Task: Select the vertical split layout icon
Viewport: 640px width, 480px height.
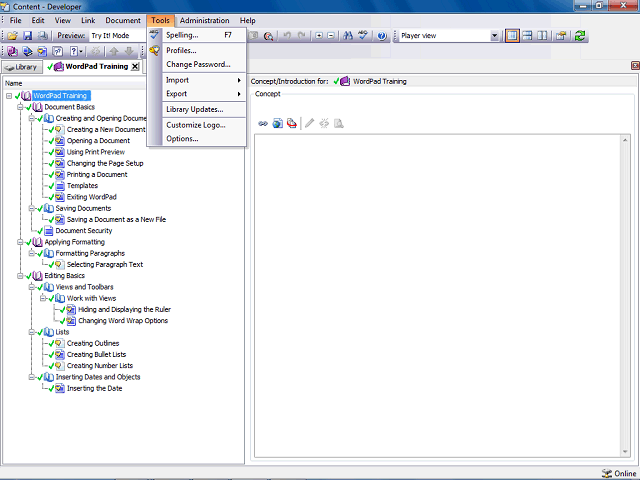Action: pyautogui.click(x=542, y=36)
